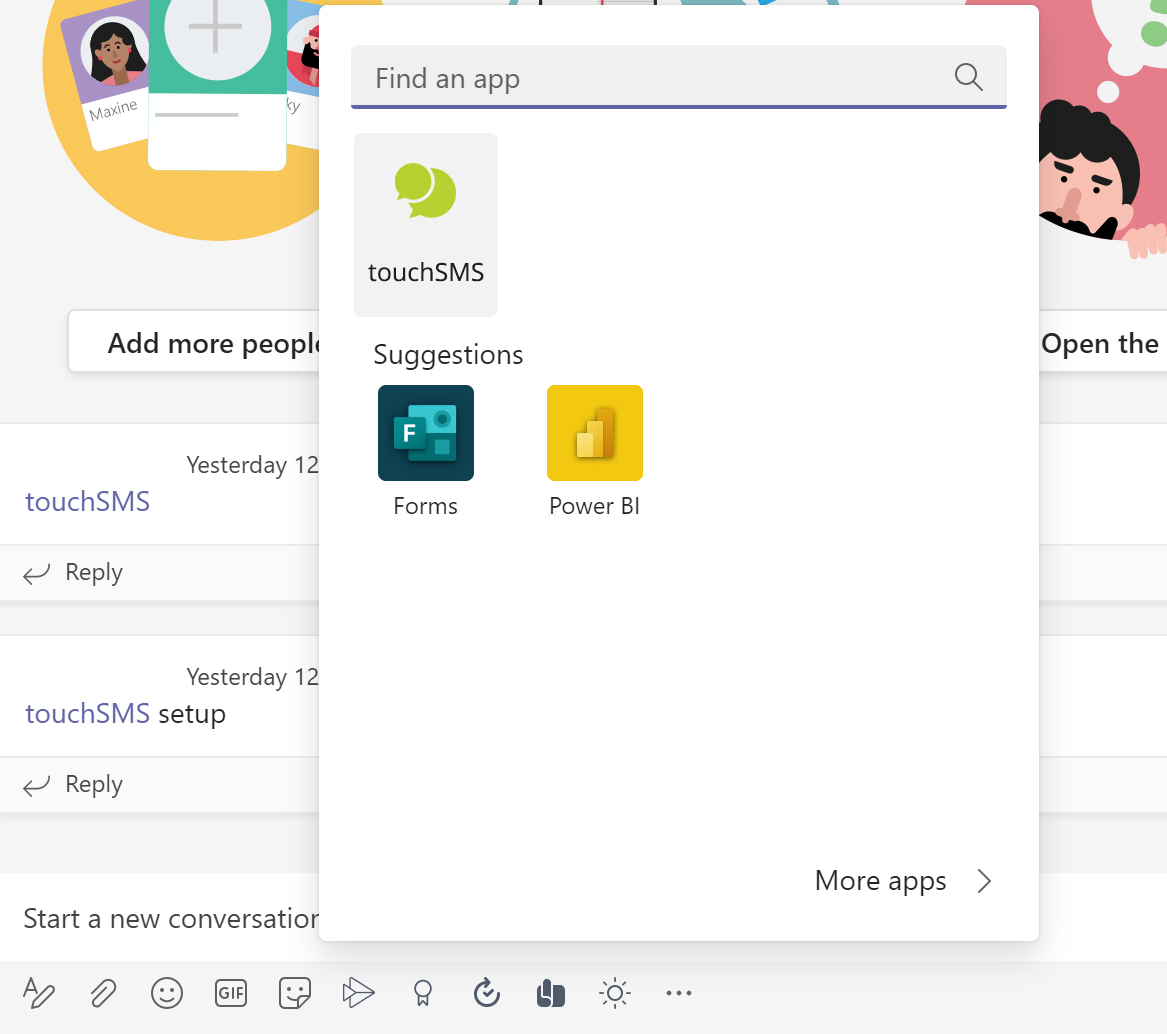Expand More apps with the chevron
The image size is (1167, 1034).
(x=984, y=881)
